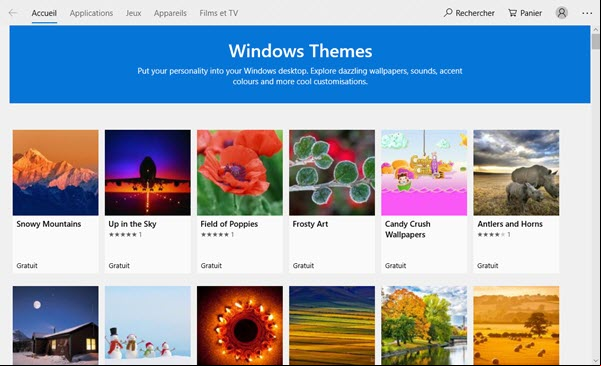Open the Appareils tab

(x=170, y=13)
